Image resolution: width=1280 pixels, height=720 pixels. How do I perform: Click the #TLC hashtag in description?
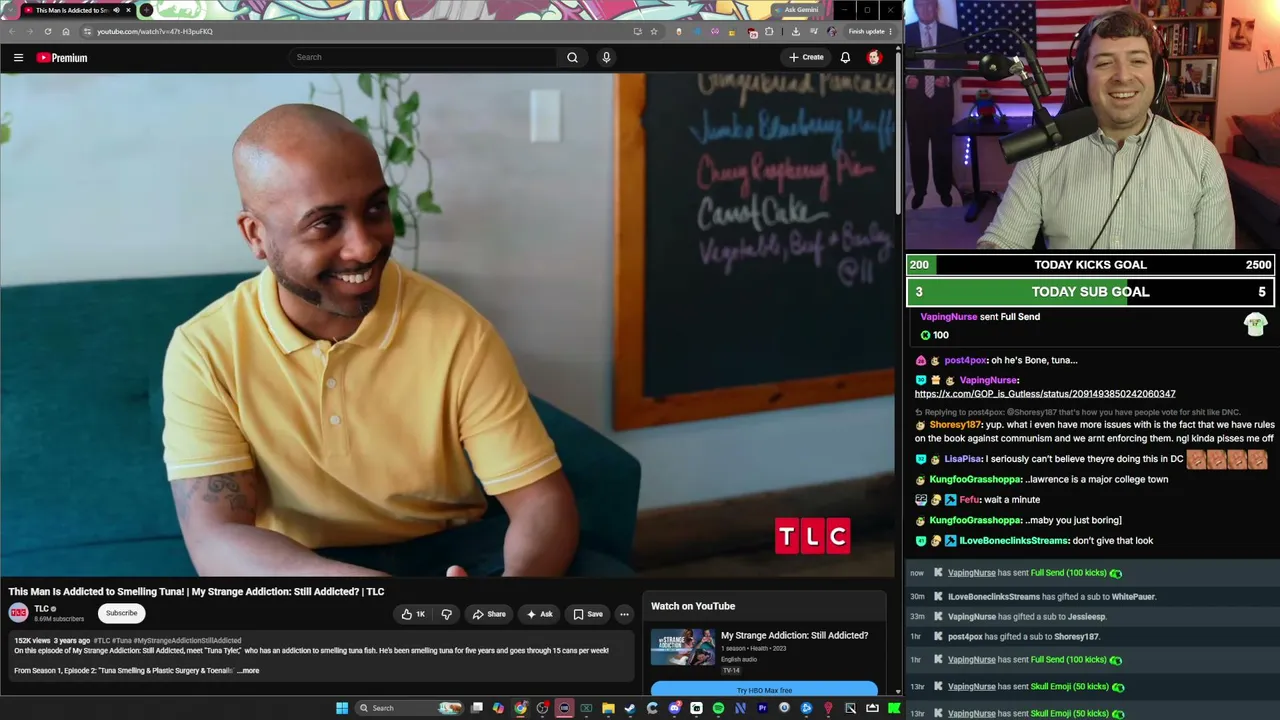[102, 640]
